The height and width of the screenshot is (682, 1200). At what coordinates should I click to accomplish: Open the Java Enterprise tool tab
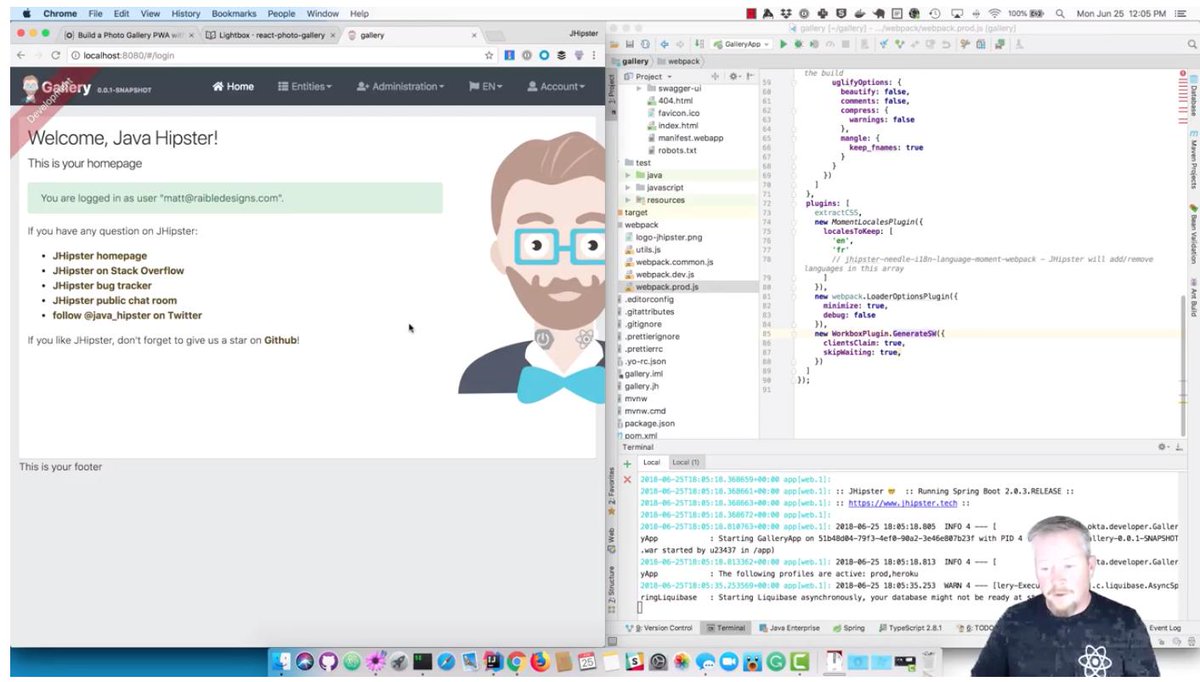[x=789, y=628]
